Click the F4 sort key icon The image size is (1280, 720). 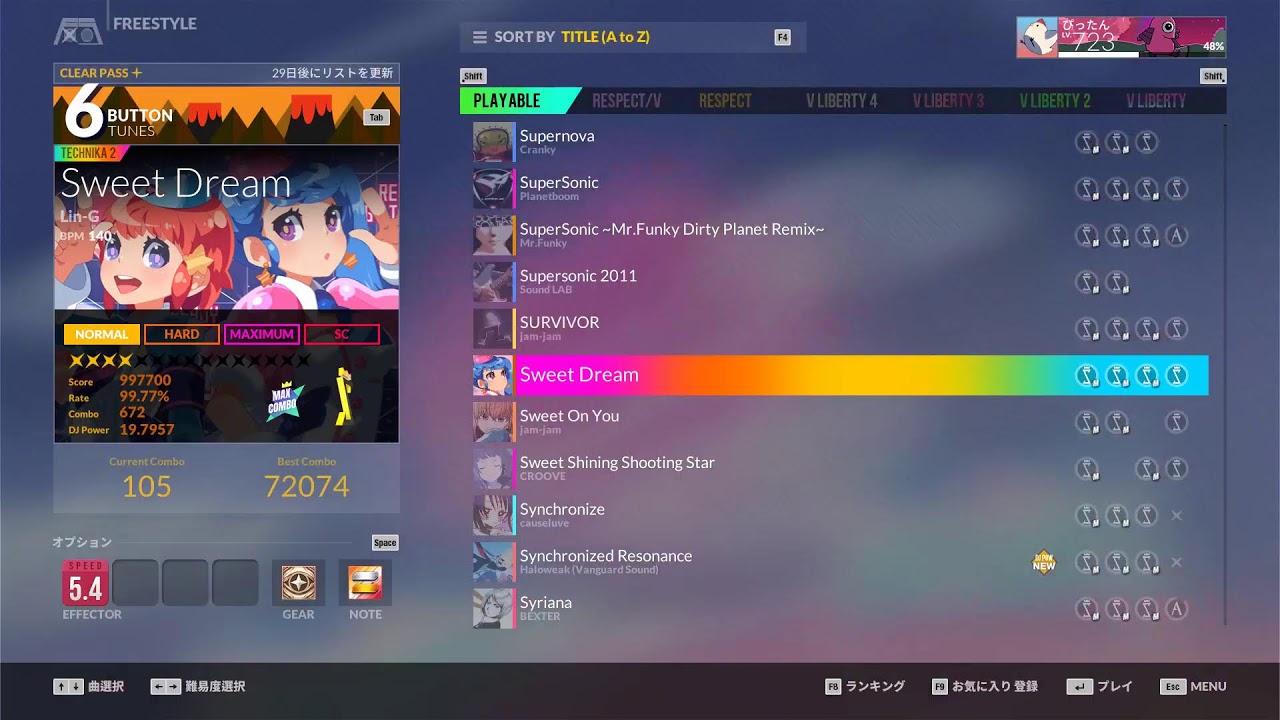coord(782,37)
